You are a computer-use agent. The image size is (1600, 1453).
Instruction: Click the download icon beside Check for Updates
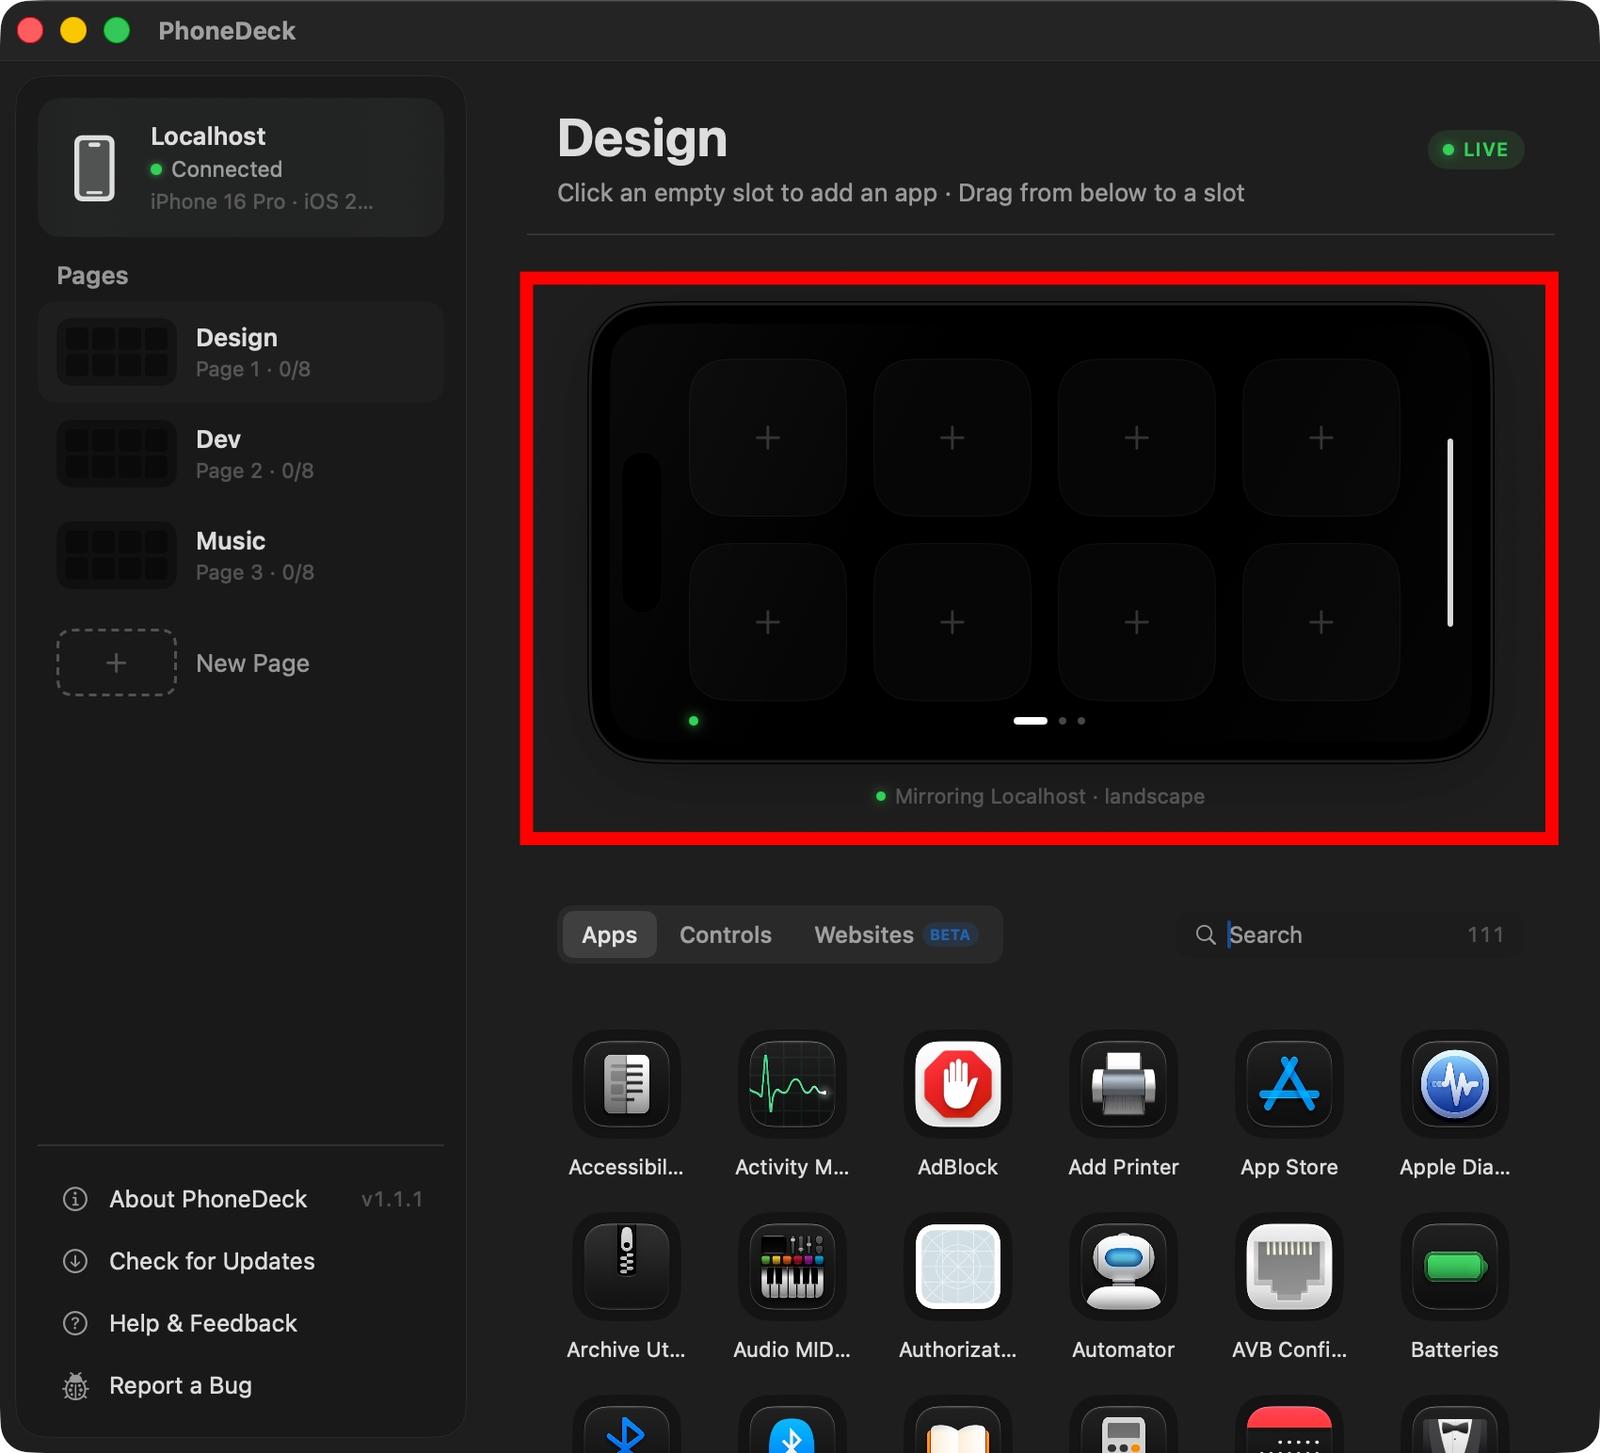point(75,1261)
